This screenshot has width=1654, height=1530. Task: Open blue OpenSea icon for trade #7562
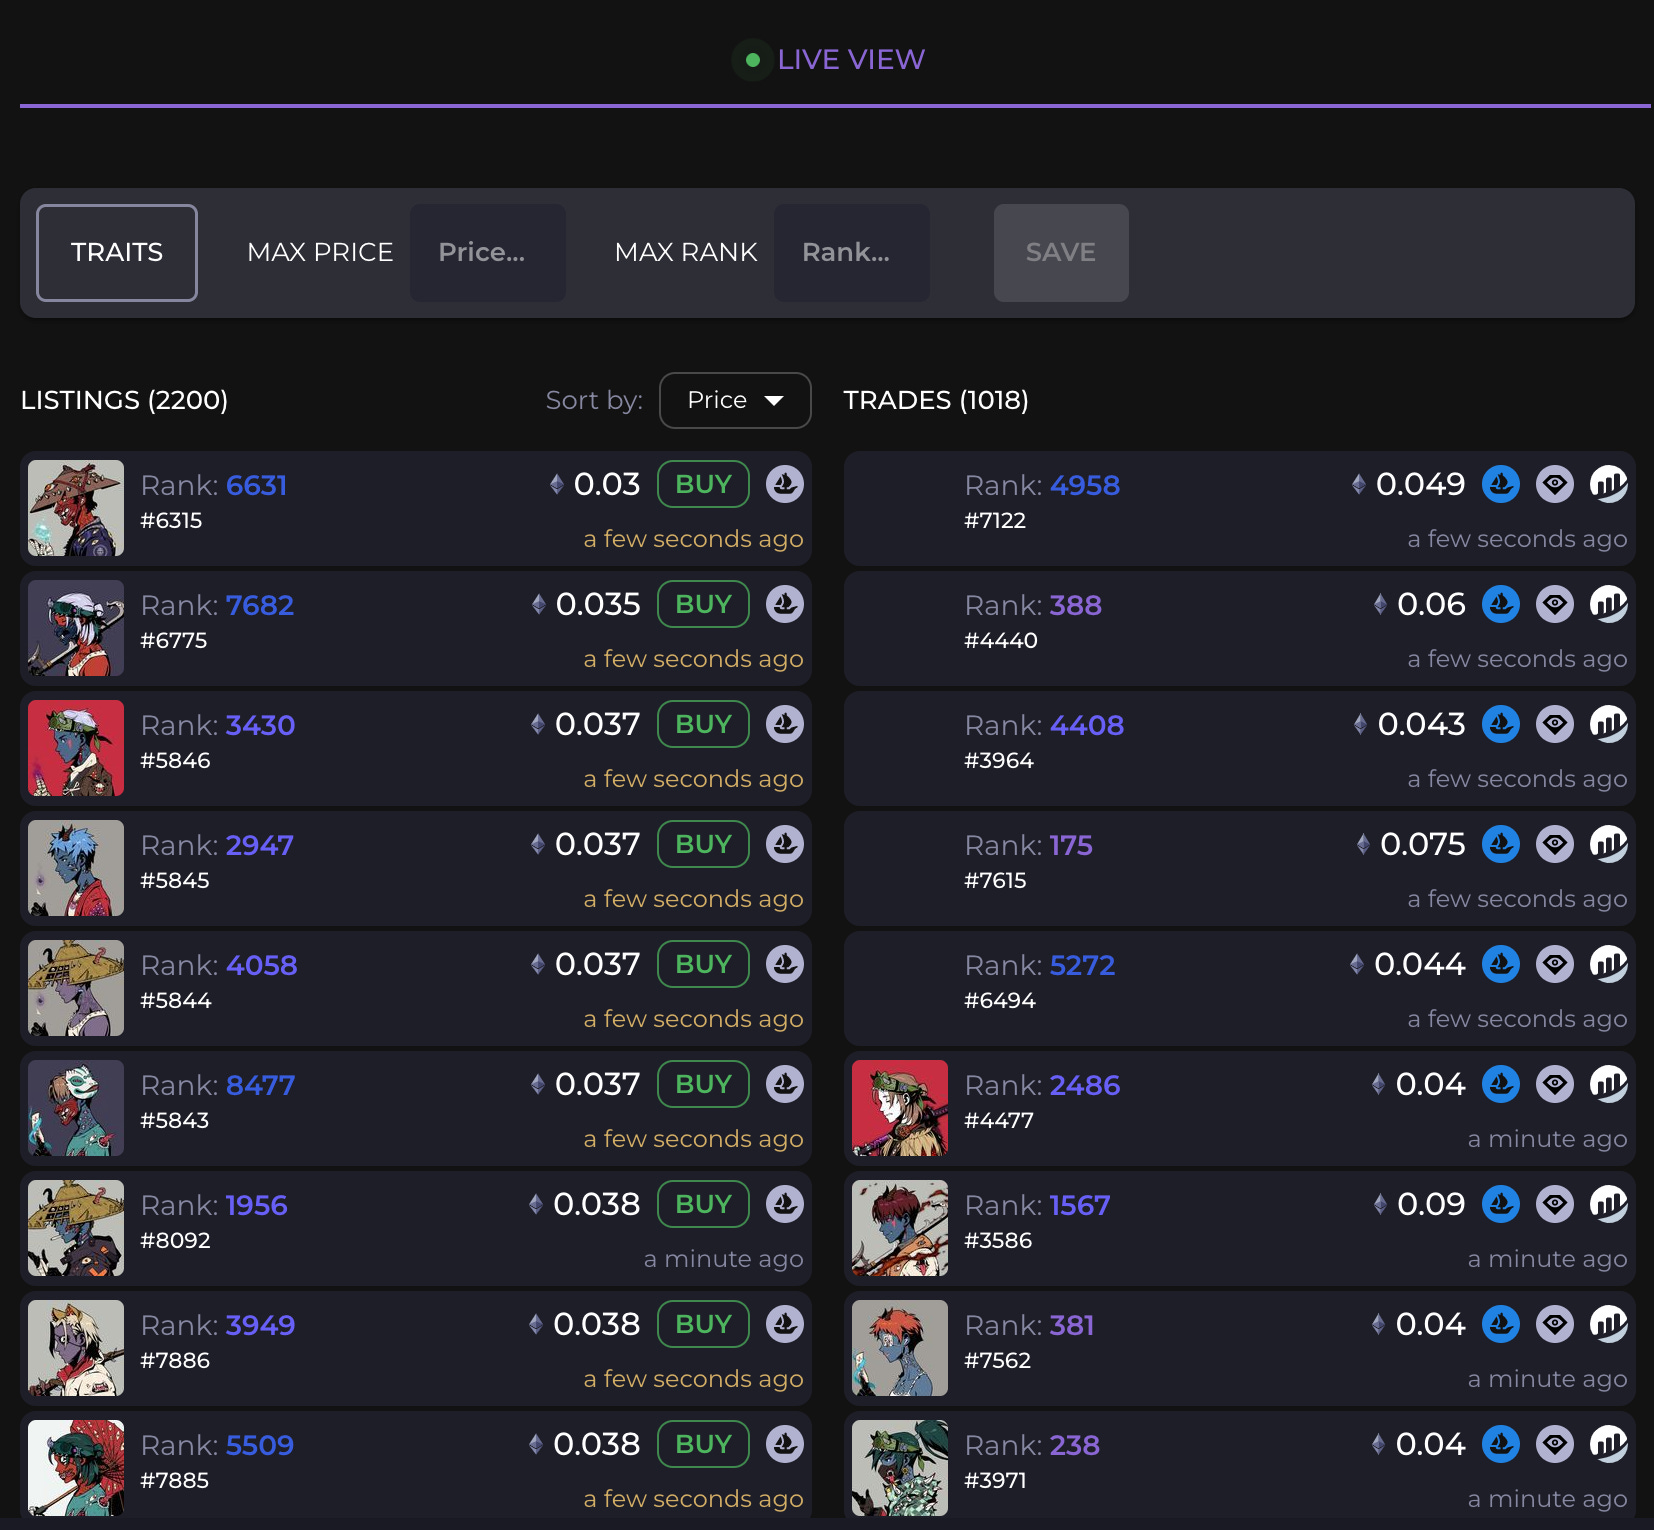coord(1501,1324)
